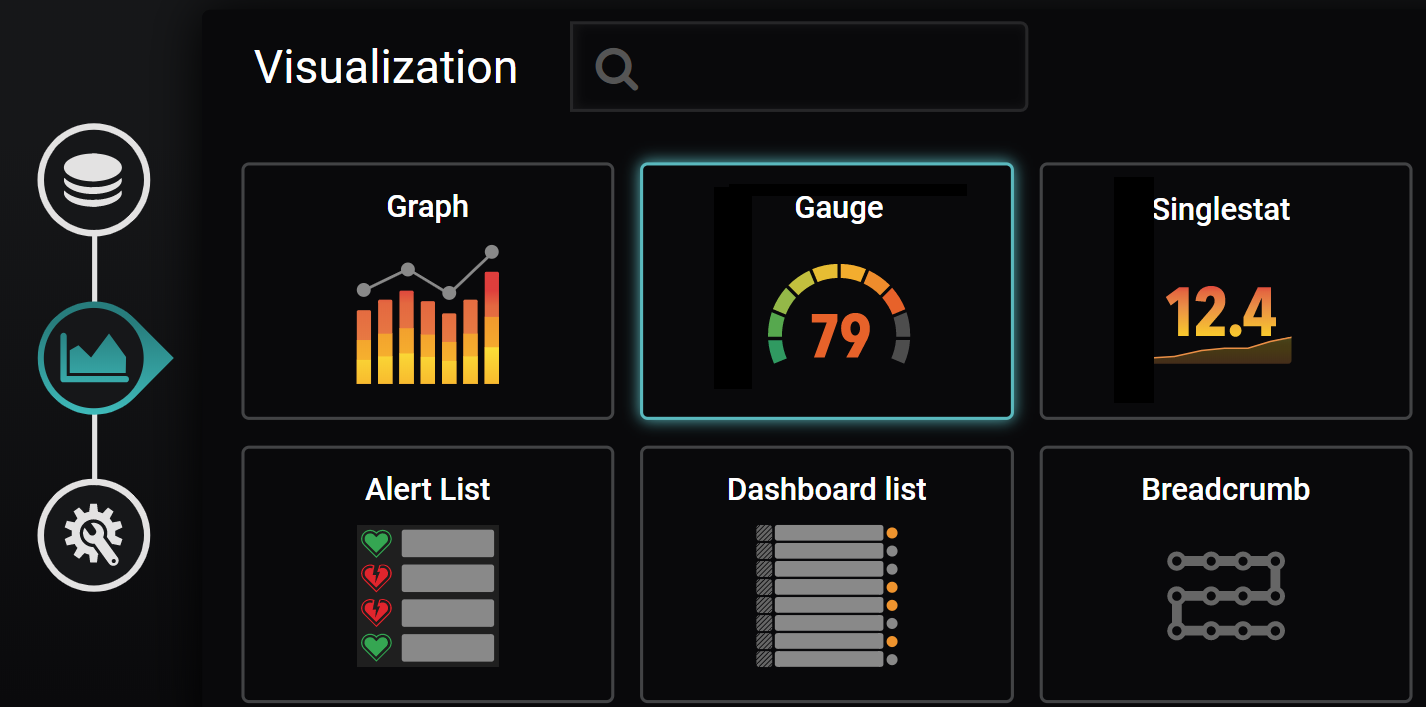Click the Visualization heading text
The width and height of the screenshot is (1426, 707).
[x=386, y=67]
